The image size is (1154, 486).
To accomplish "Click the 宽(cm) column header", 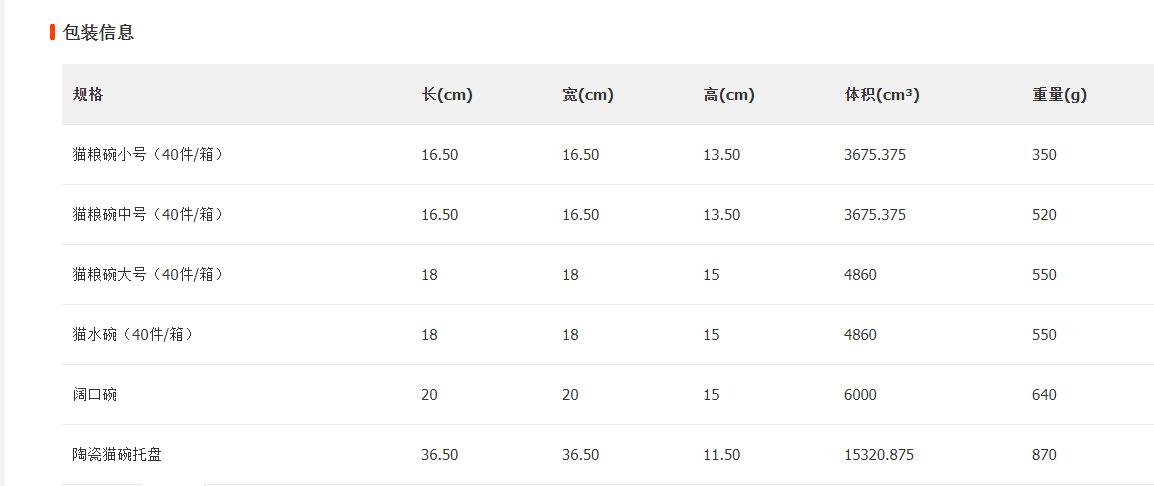I will point(588,94).
